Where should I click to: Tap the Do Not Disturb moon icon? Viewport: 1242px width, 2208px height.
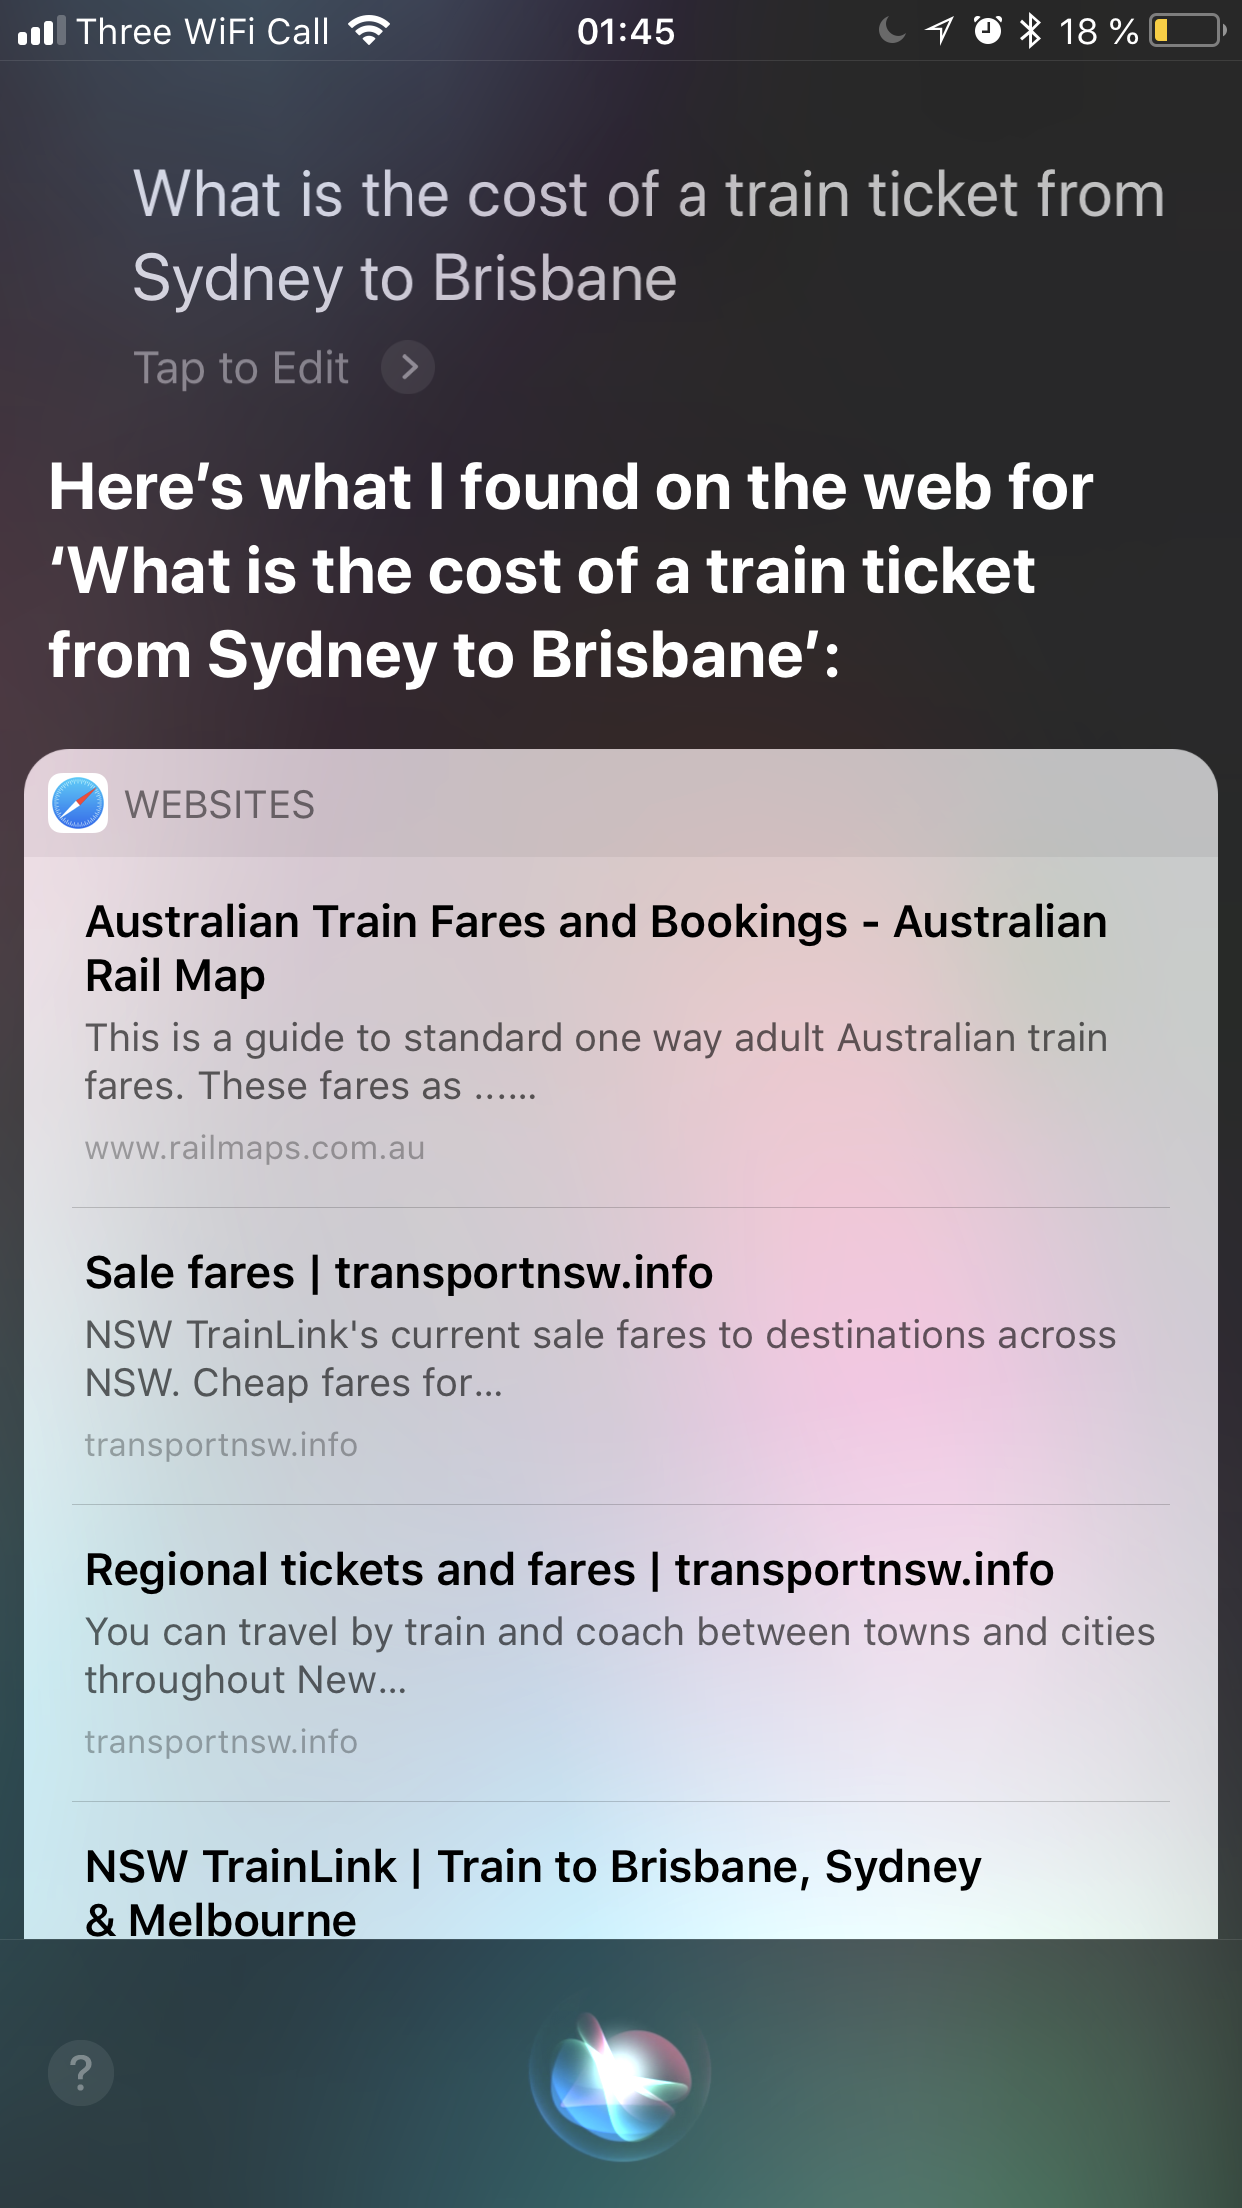891,31
